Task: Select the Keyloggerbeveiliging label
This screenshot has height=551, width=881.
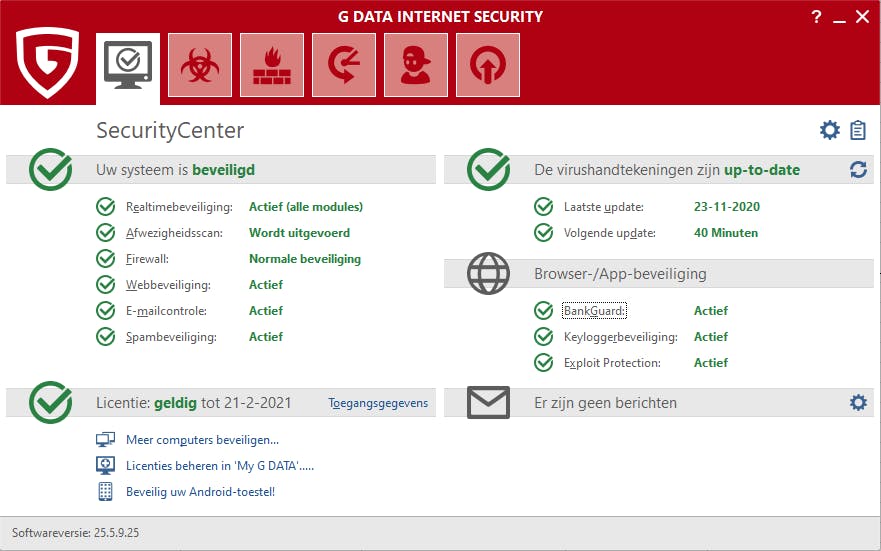Action: [x=621, y=337]
